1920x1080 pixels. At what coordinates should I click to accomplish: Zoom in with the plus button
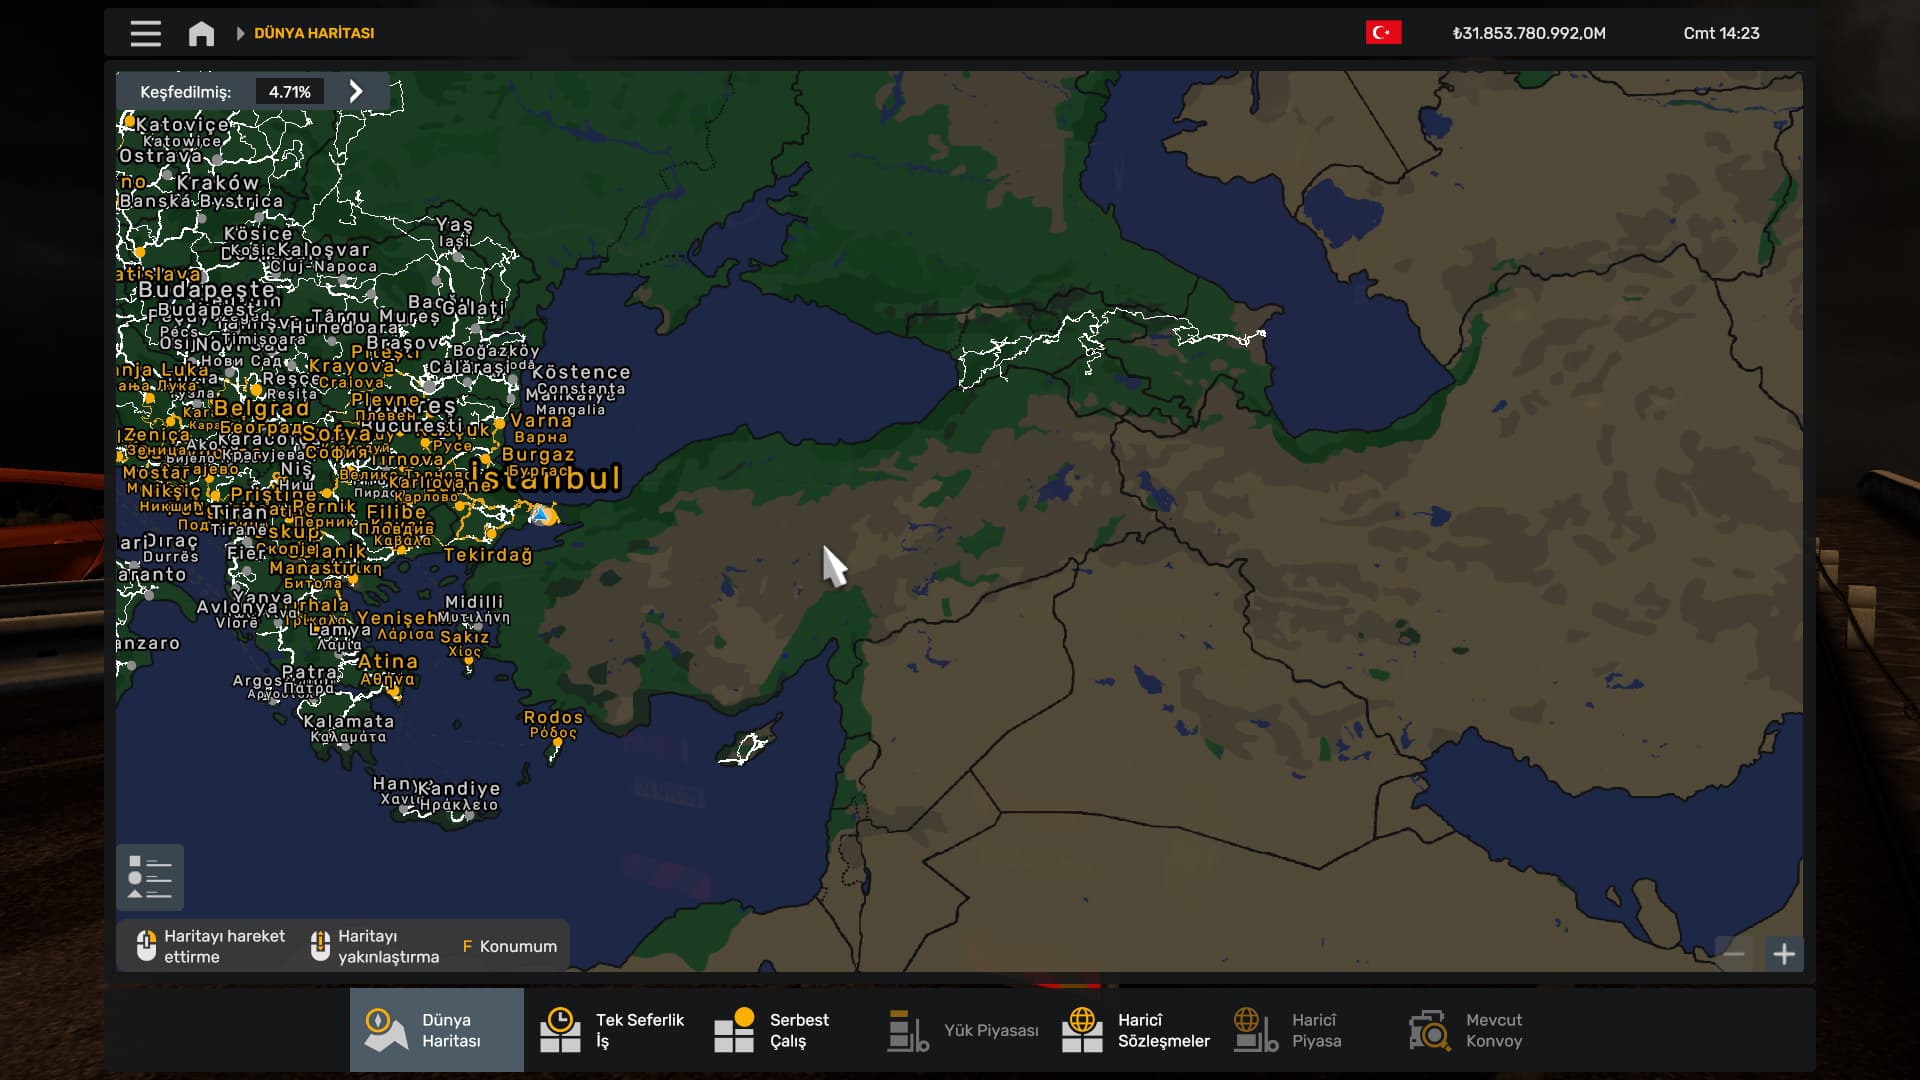pos(1784,954)
